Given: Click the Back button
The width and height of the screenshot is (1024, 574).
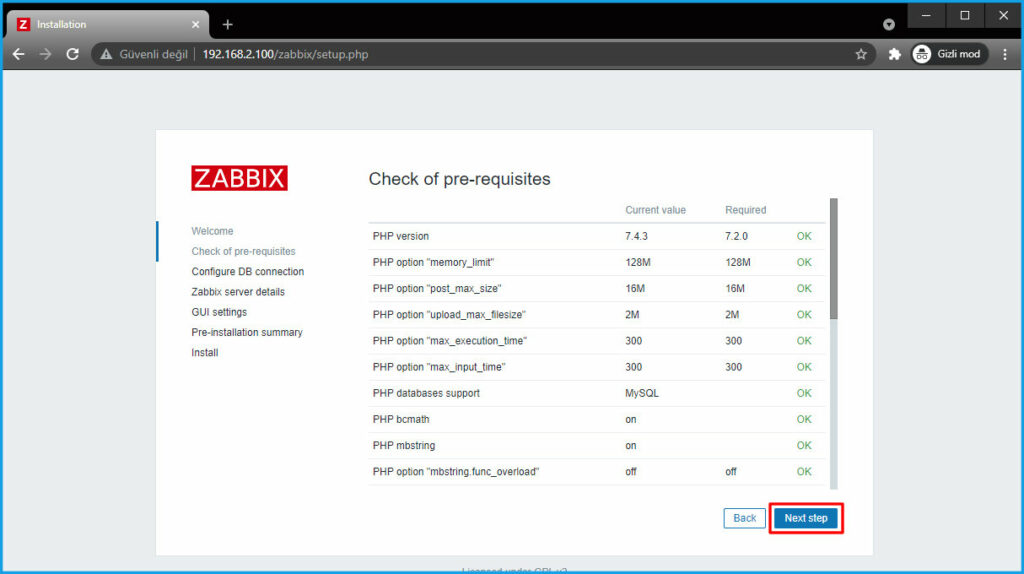Looking at the screenshot, I should (x=744, y=518).
